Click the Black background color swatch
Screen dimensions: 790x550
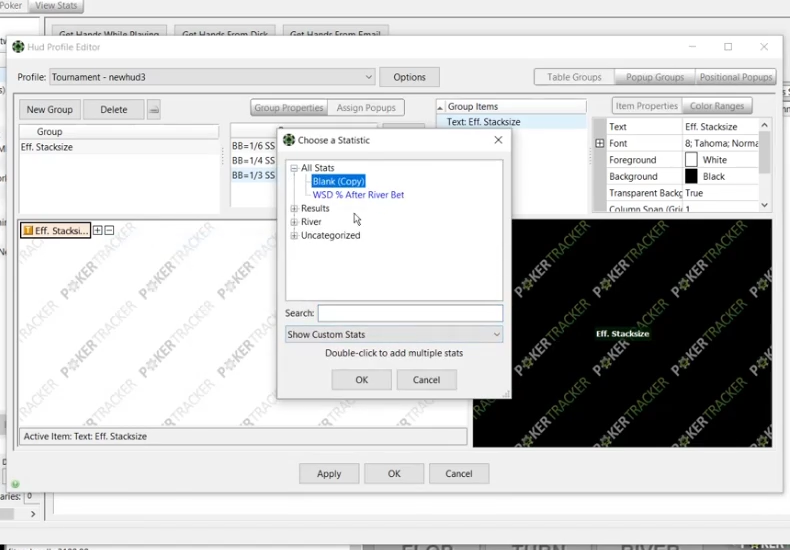click(x=691, y=176)
